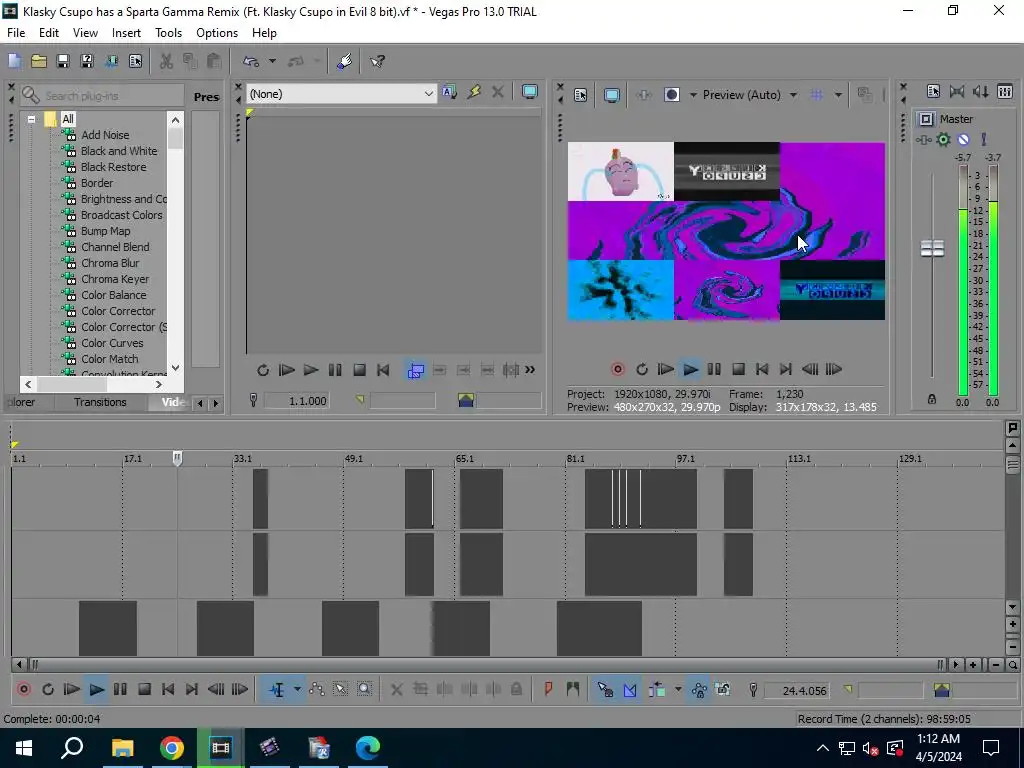
Task: Pause playback in the timeline transport
Action: 120,690
